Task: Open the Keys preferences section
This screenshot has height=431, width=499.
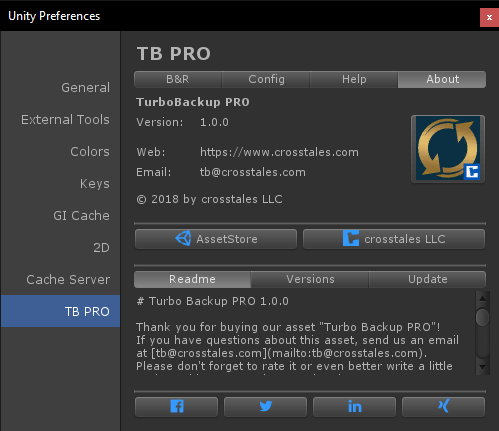Action: coord(60,184)
